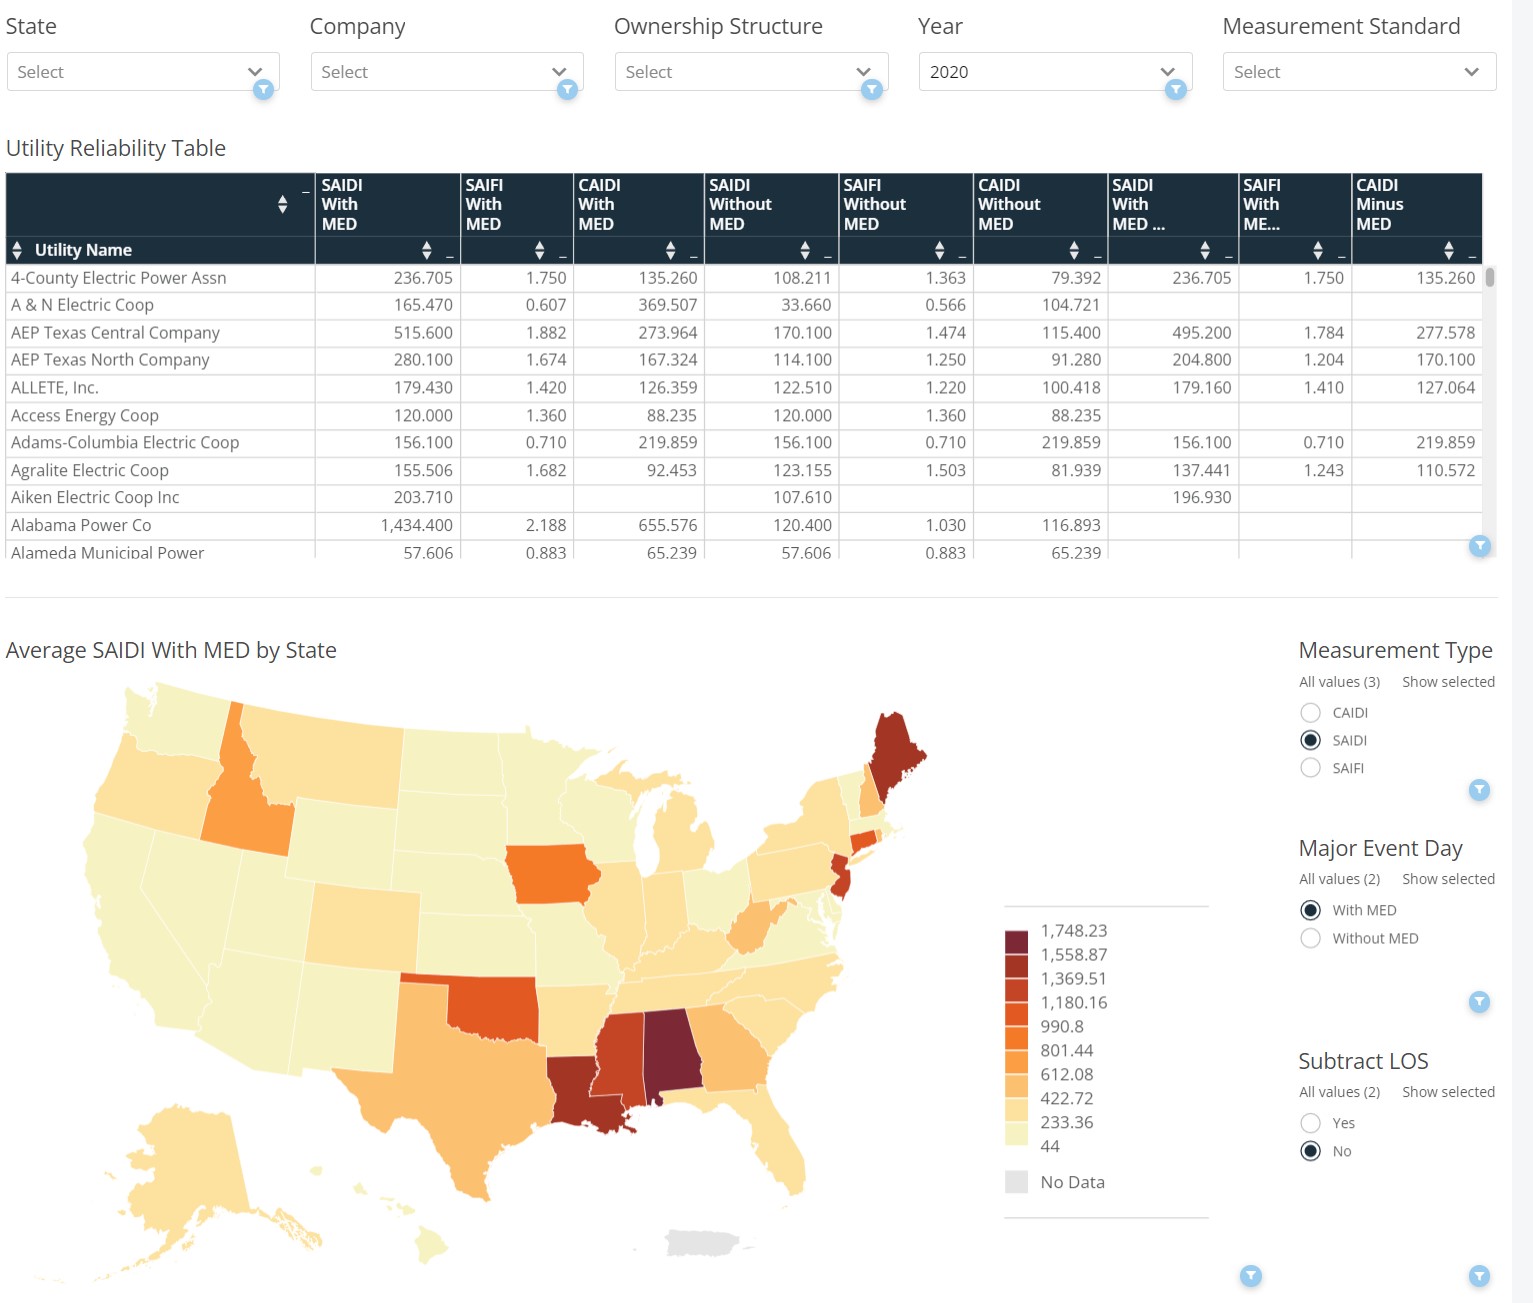Viewport: 1533px width, 1303px height.
Task: Select the CAIDI measurement type
Action: tap(1310, 712)
